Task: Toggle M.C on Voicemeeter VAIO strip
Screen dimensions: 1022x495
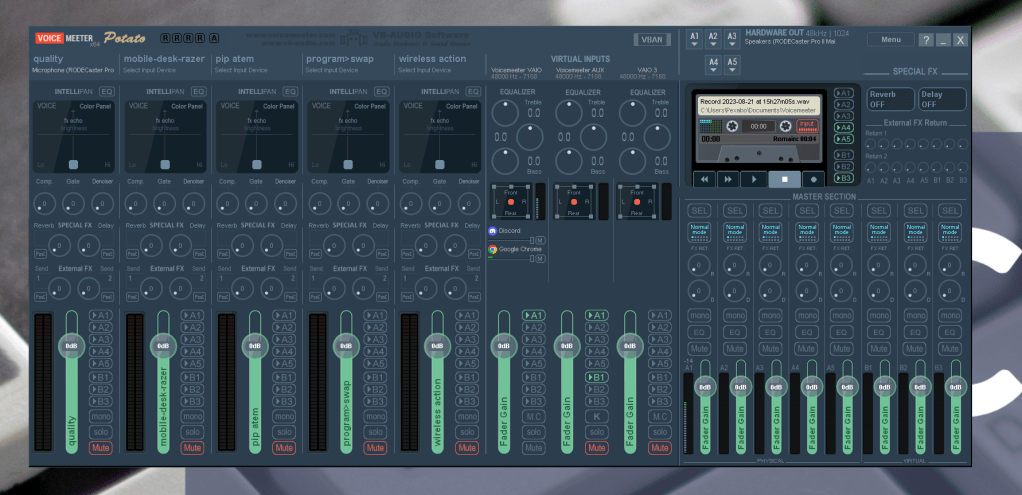Action: click(x=533, y=417)
